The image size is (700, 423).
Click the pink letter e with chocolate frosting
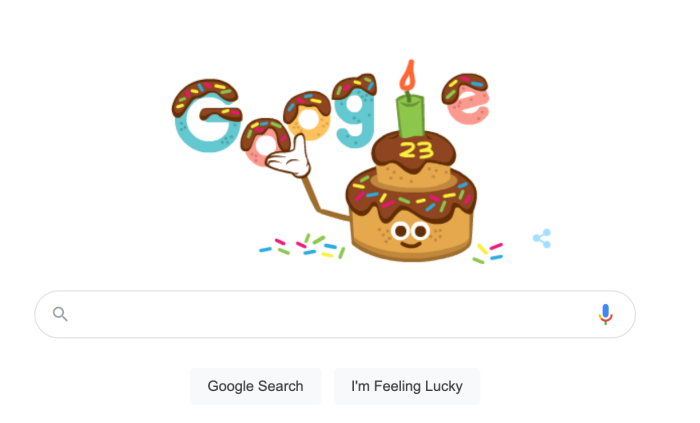point(466,99)
